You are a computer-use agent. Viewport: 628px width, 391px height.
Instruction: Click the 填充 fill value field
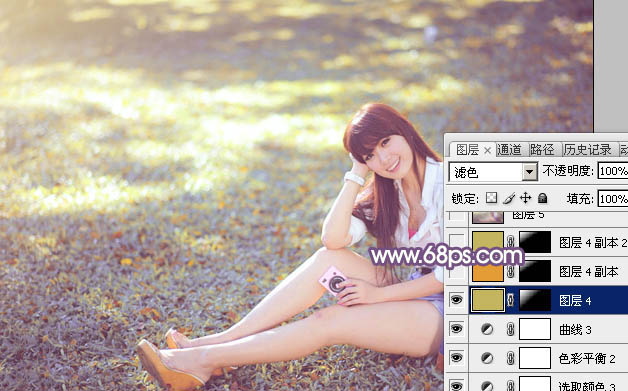(613, 199)
